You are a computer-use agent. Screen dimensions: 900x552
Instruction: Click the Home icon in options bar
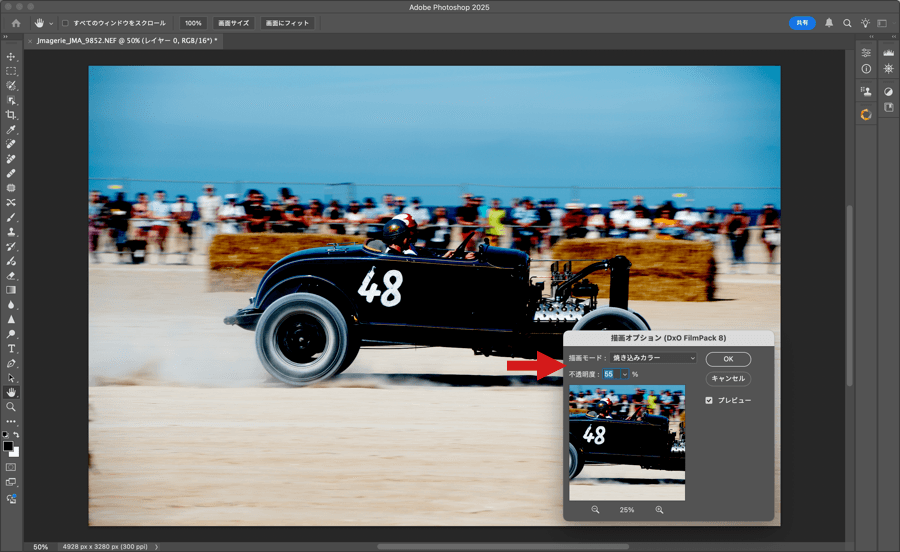(x=16, y=23)
